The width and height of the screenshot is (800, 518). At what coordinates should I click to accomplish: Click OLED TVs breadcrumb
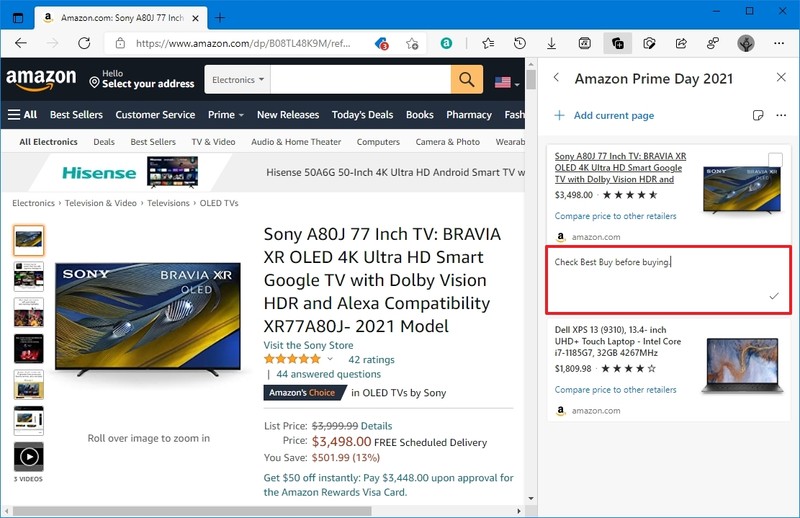pos(219,203)
